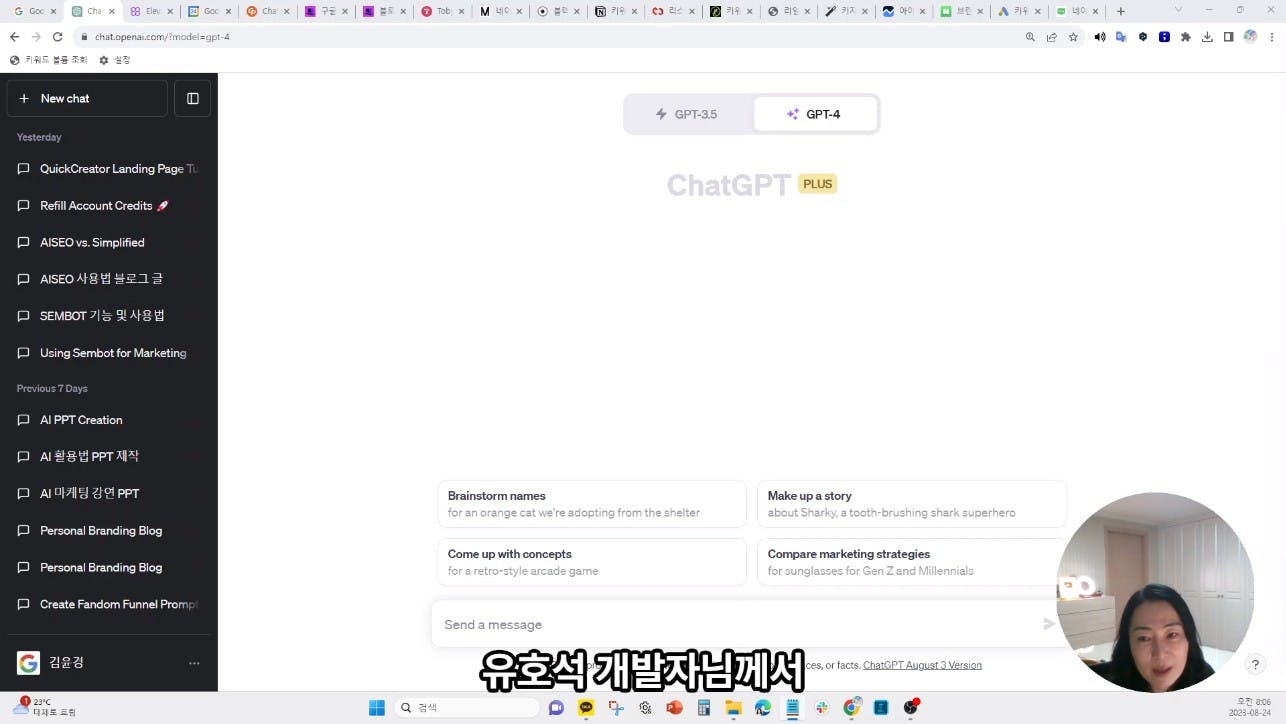Select the GPT-4 model tab
This screenshot has width=1286, height=724.
click(x=815, y=114)
